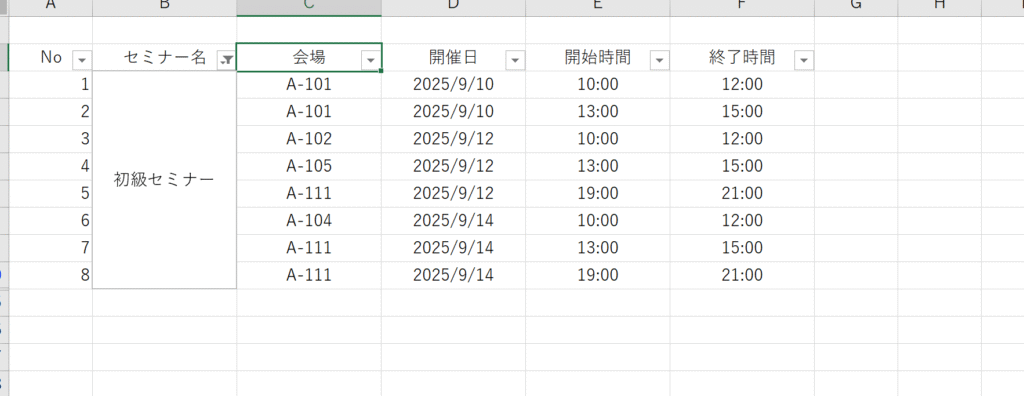Select column C header

tap(309, 7)
